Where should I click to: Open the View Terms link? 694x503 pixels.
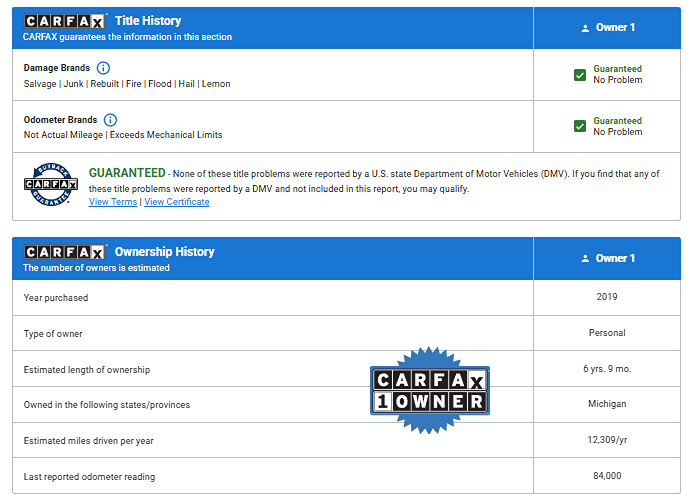click(113, 202)
